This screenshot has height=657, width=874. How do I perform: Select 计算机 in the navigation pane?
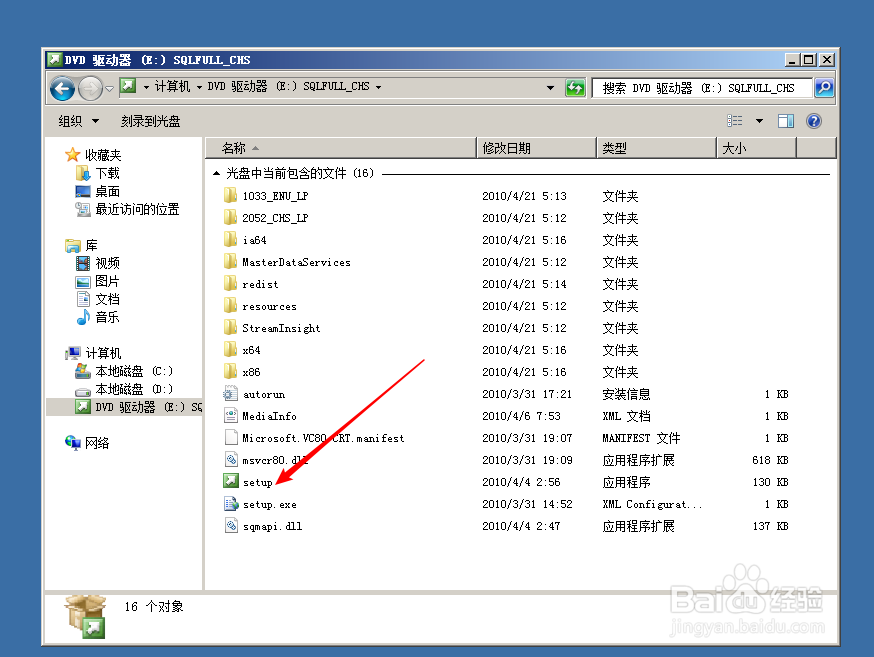point(103,353)
